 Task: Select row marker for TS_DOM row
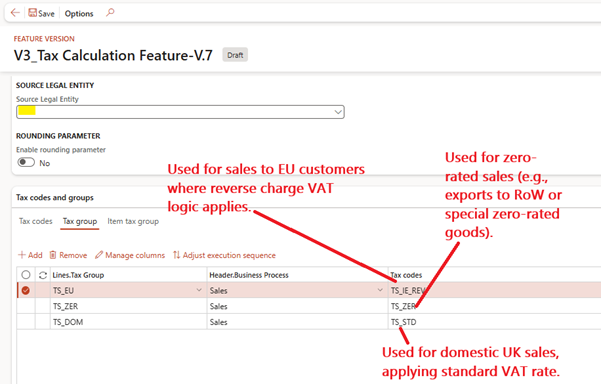coord(26,322)
